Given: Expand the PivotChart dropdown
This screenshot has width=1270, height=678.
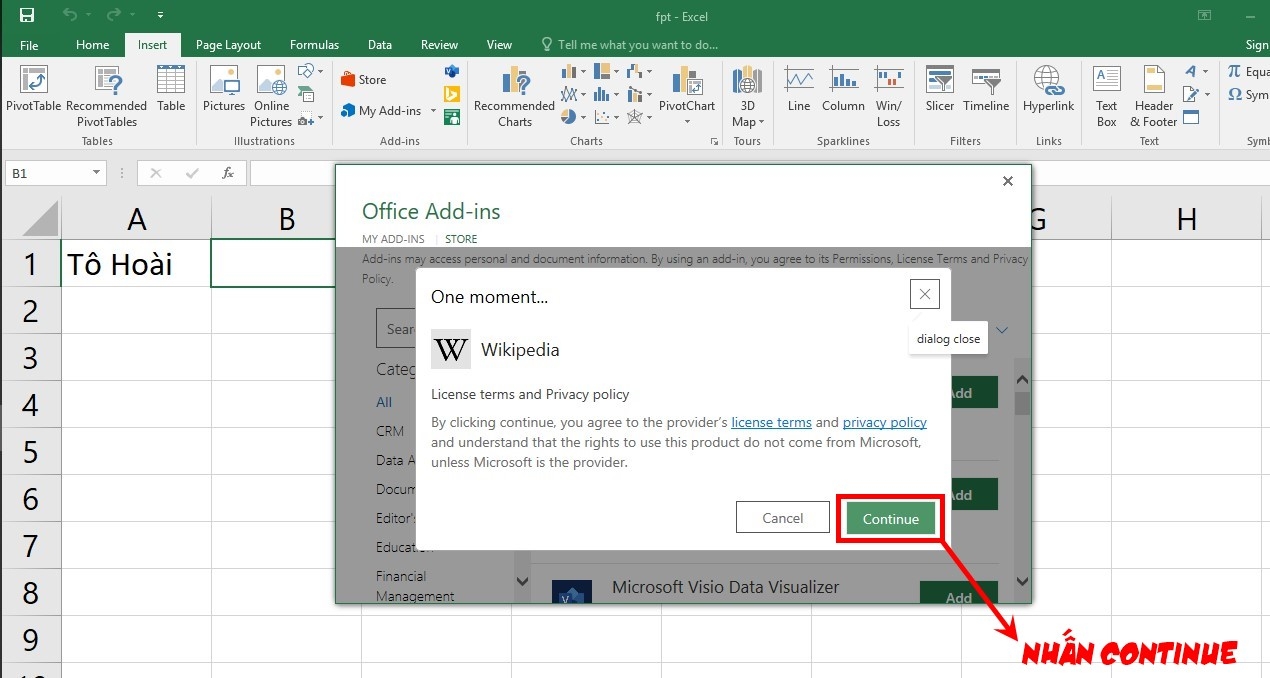Looking at the screenshot, I should click(687, 122).
